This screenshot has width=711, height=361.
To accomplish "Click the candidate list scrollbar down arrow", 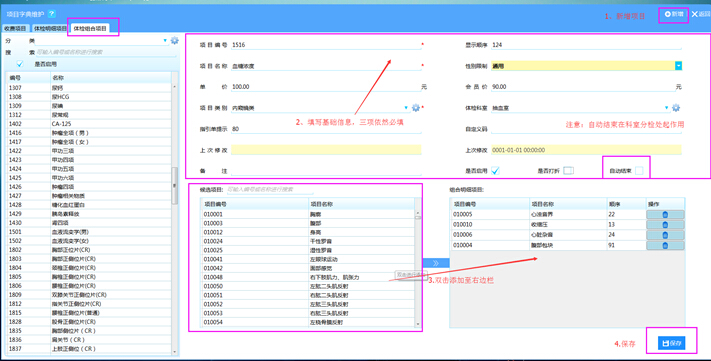I will [418, 324].
